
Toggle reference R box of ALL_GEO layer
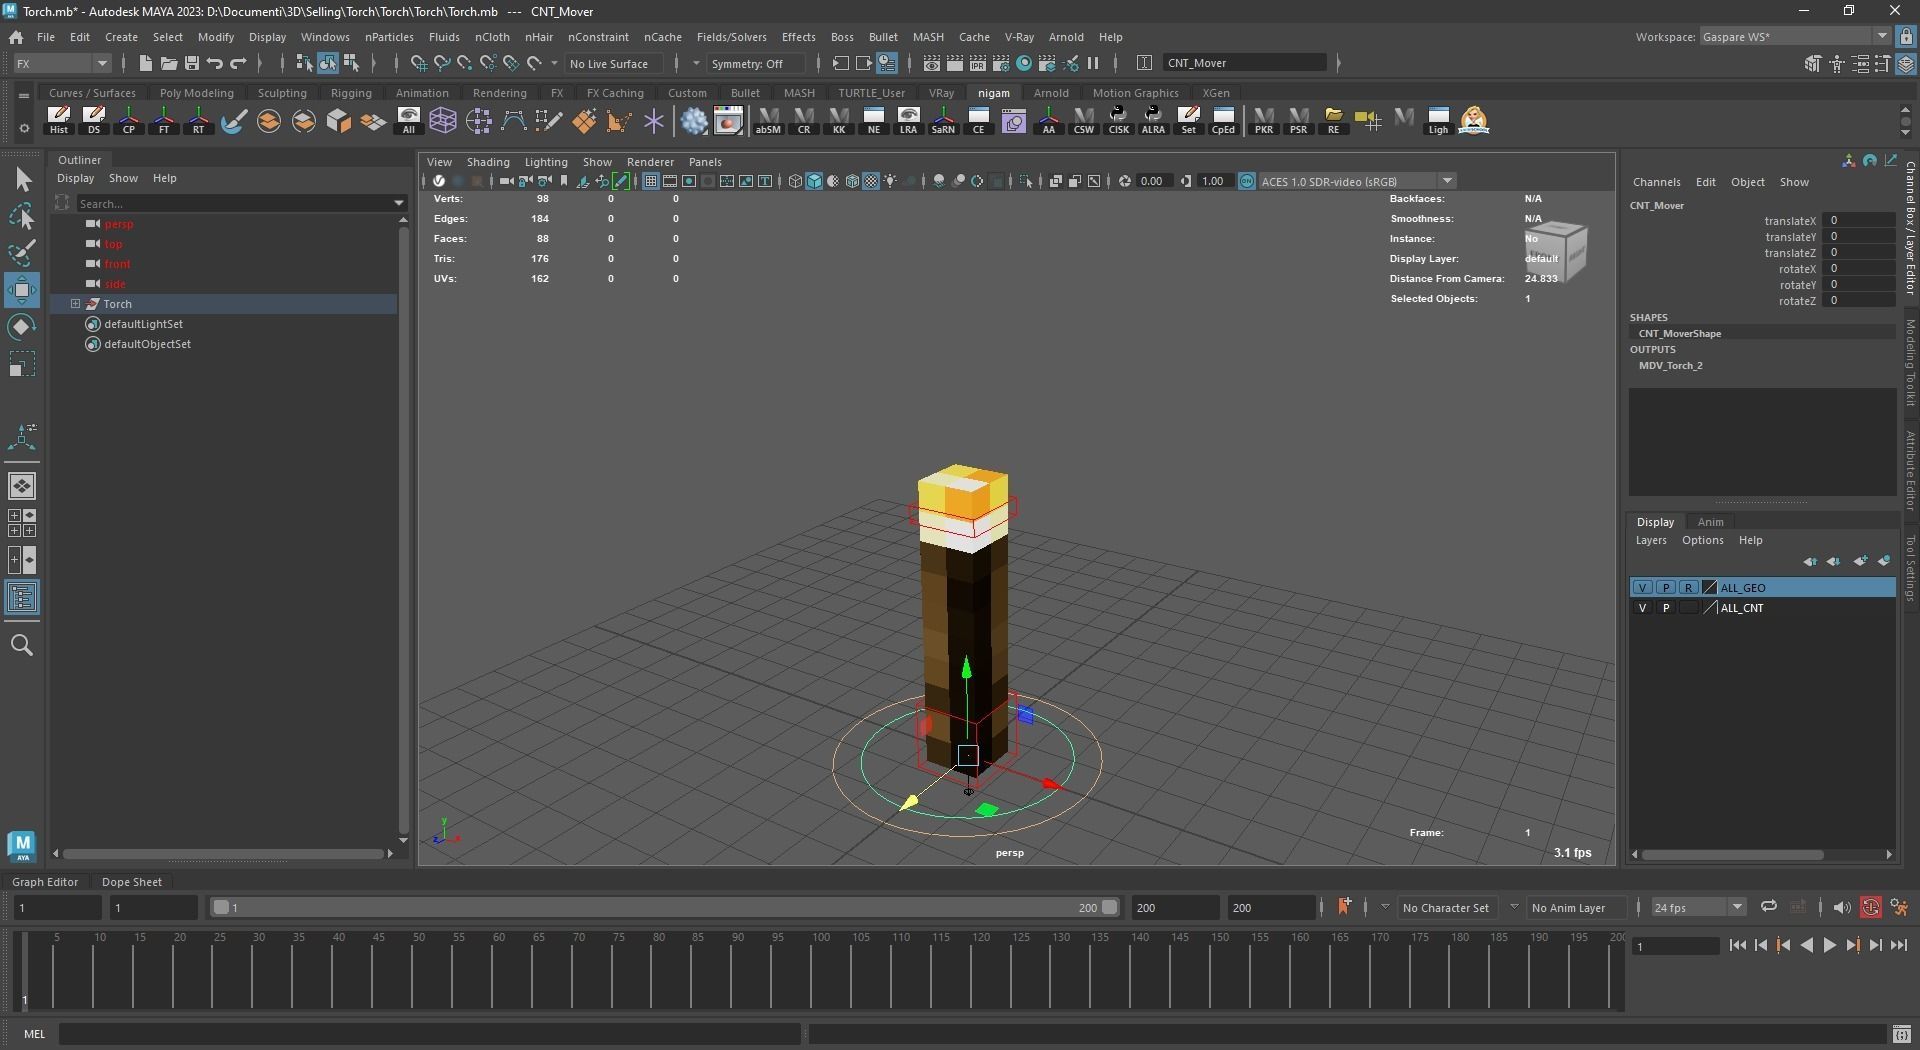click(1689, 588)
